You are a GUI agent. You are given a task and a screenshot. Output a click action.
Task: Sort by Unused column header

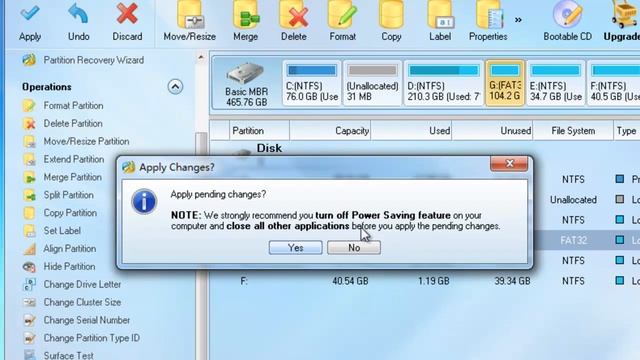492,131
